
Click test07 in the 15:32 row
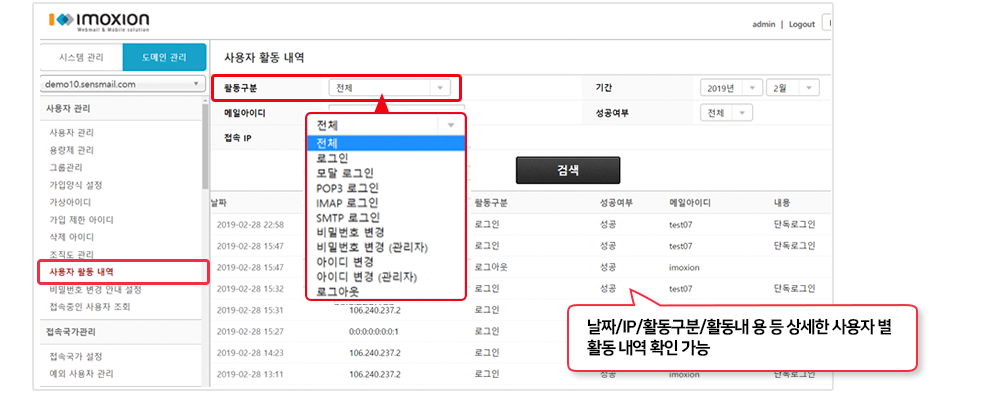680,289
